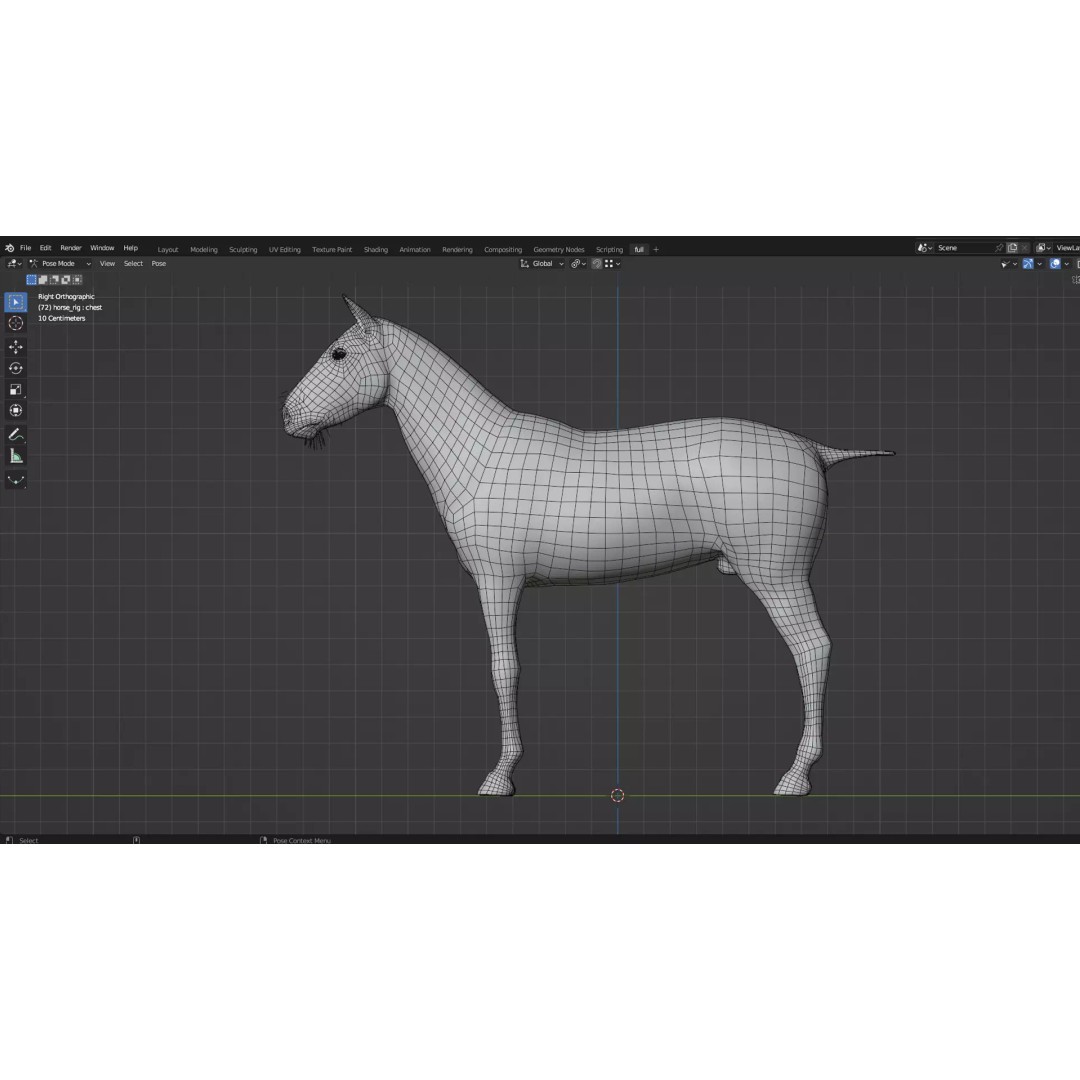
Task: Open the Render menu
Action: tap(70, 248)
